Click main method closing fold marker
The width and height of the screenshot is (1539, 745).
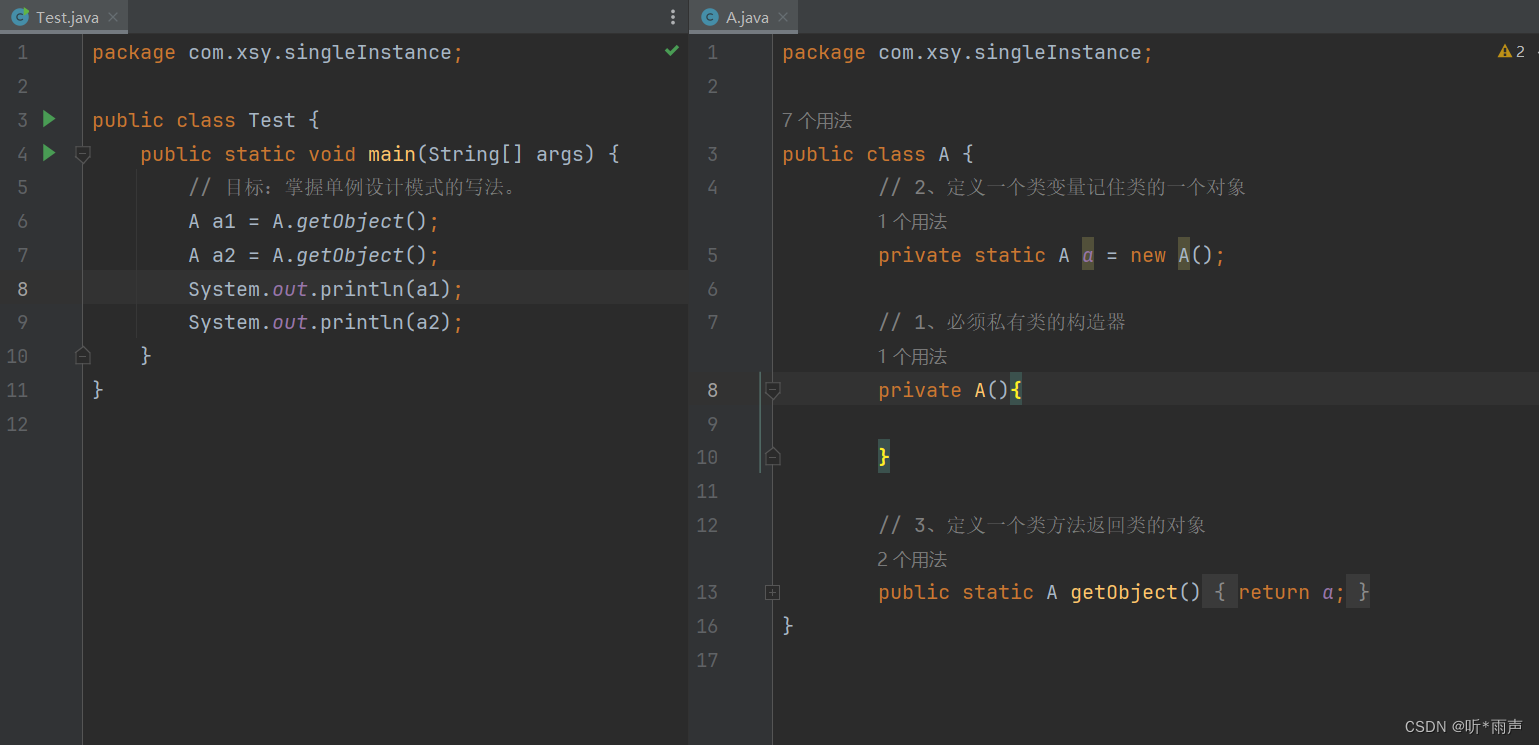pos(83,356)
